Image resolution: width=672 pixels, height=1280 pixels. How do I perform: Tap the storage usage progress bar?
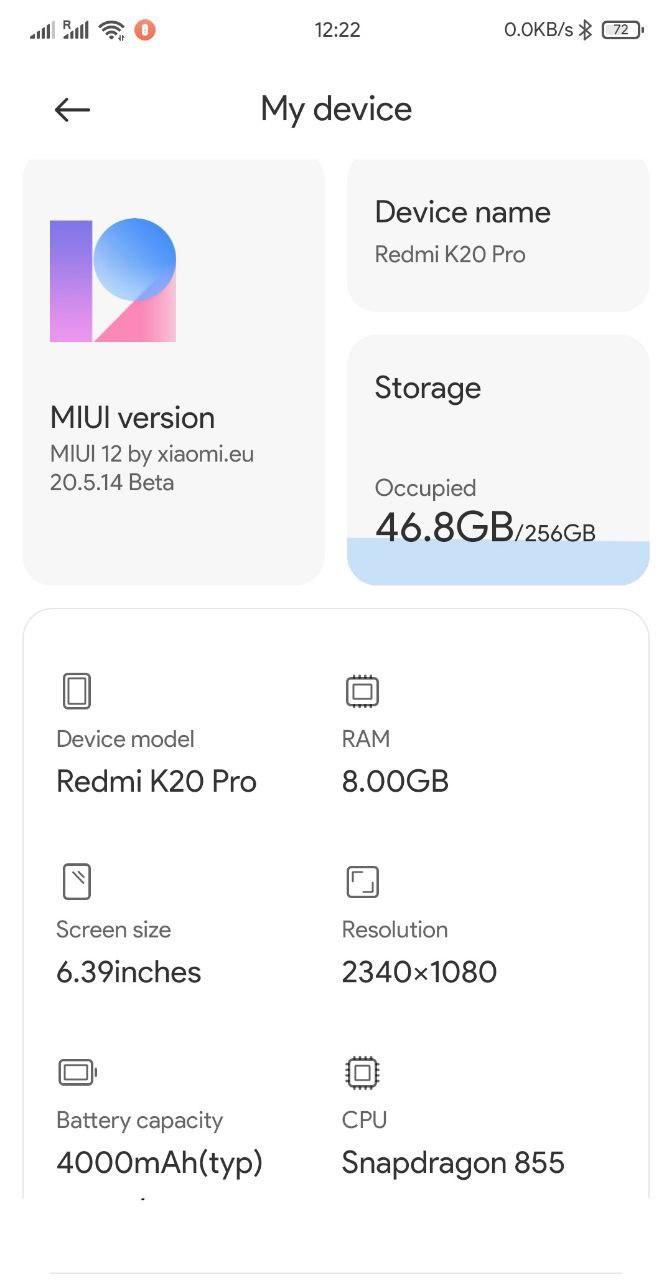click(498, 563)
